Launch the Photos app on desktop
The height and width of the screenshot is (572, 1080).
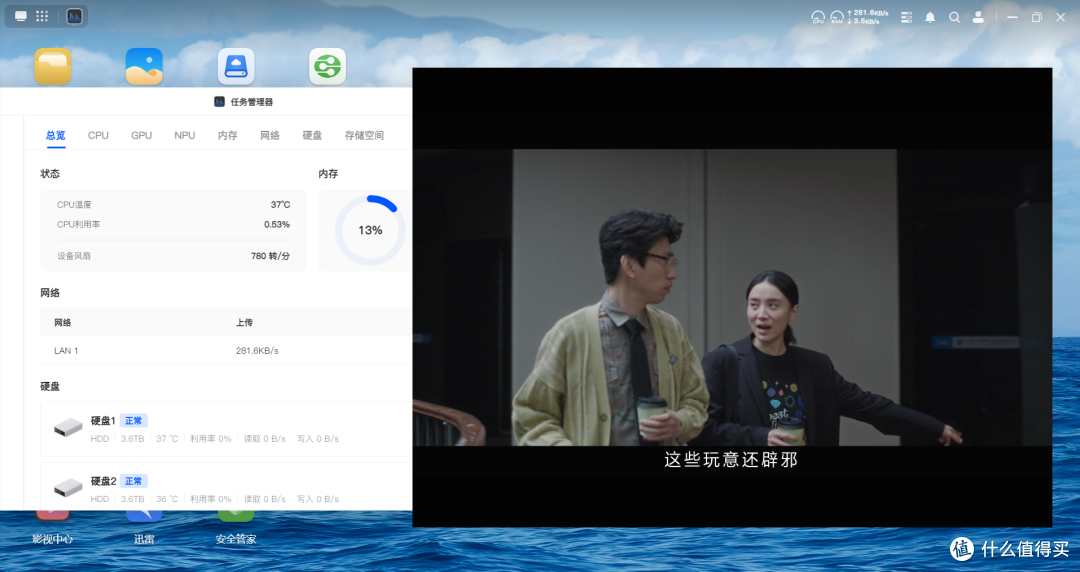[144, 67]
